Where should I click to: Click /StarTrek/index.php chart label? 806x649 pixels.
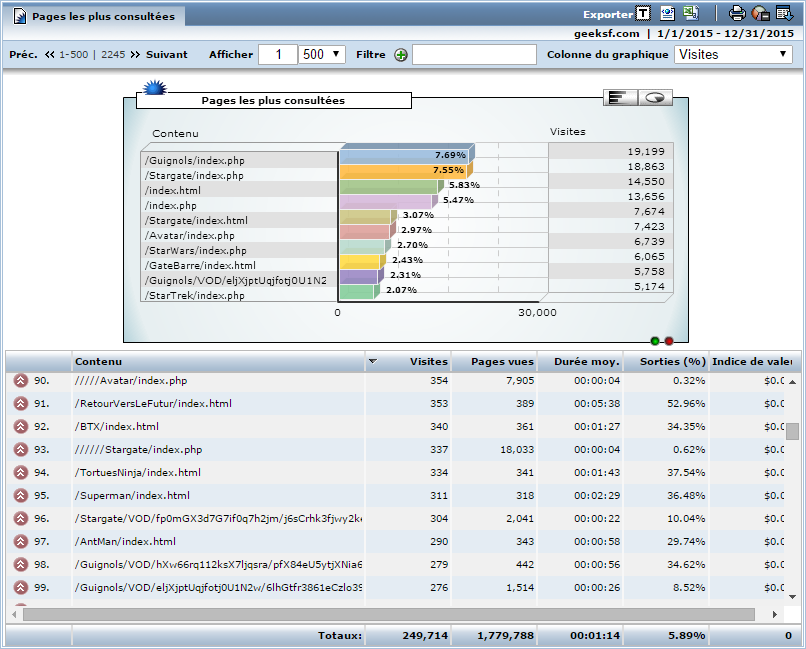point(194,295)
